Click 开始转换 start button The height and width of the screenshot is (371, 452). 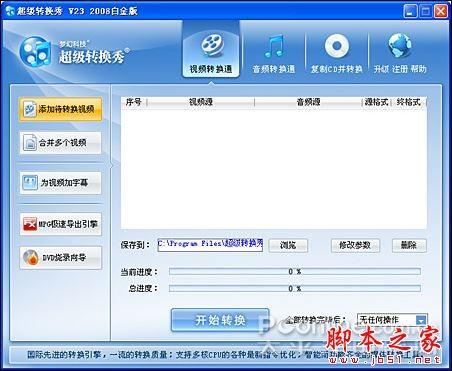(220, 320)
